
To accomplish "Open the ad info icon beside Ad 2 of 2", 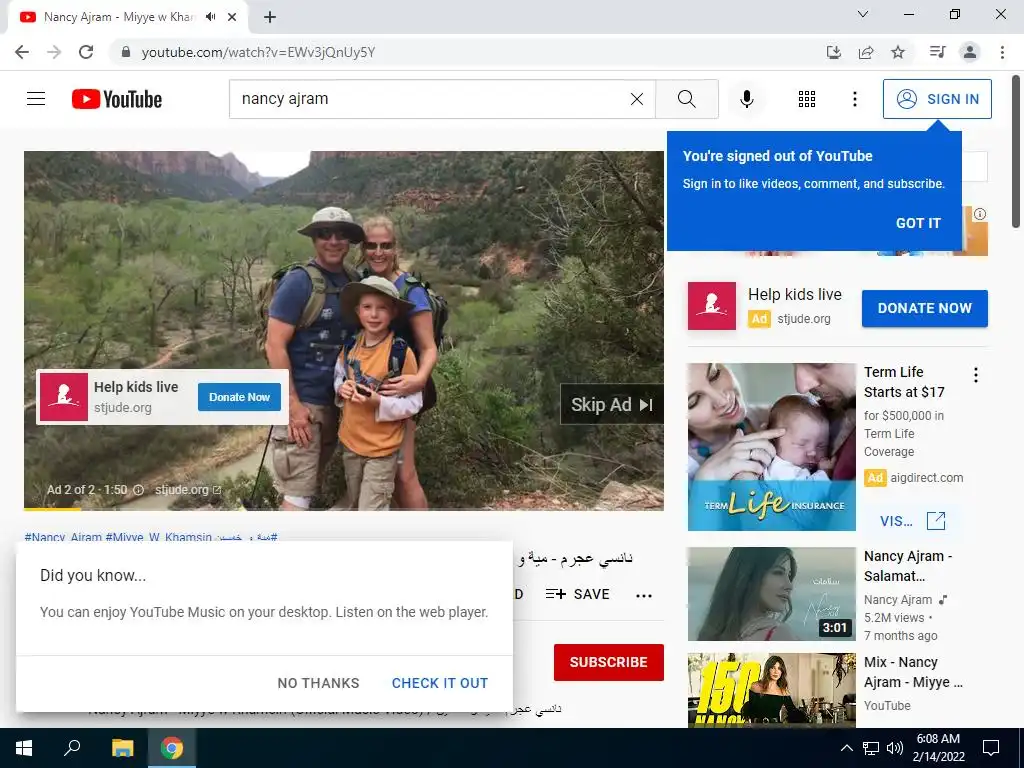I will [x=138, y=490].
